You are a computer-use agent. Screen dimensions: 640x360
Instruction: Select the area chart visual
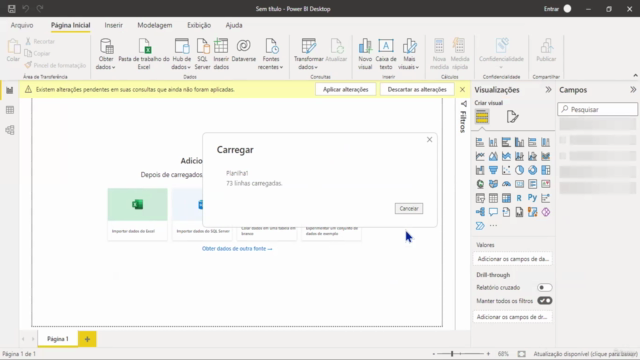pos(493,156)
